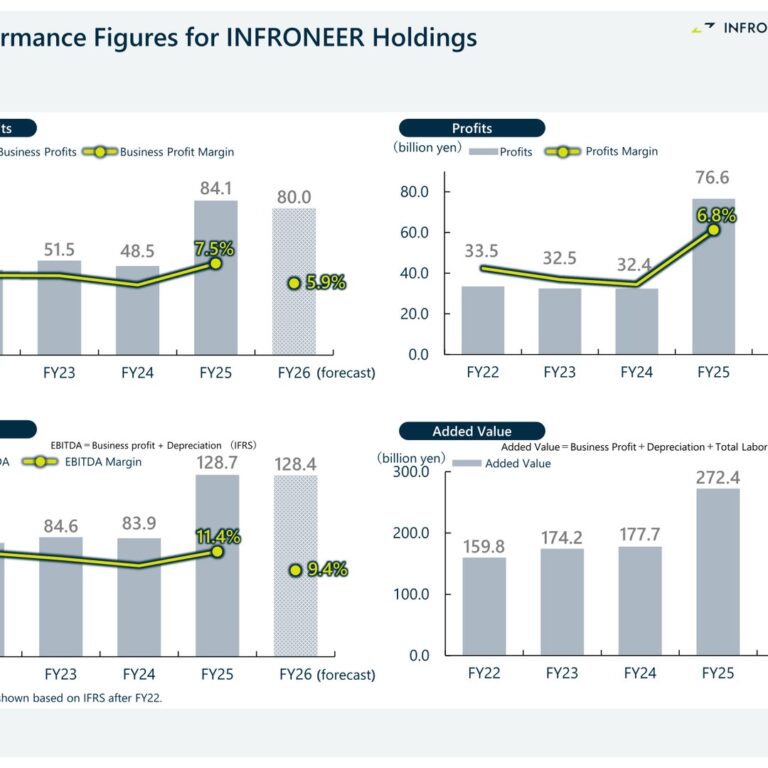Click the 9.4% forecast EBITDA margin label
768x768 pixels.
pos(328,569)
